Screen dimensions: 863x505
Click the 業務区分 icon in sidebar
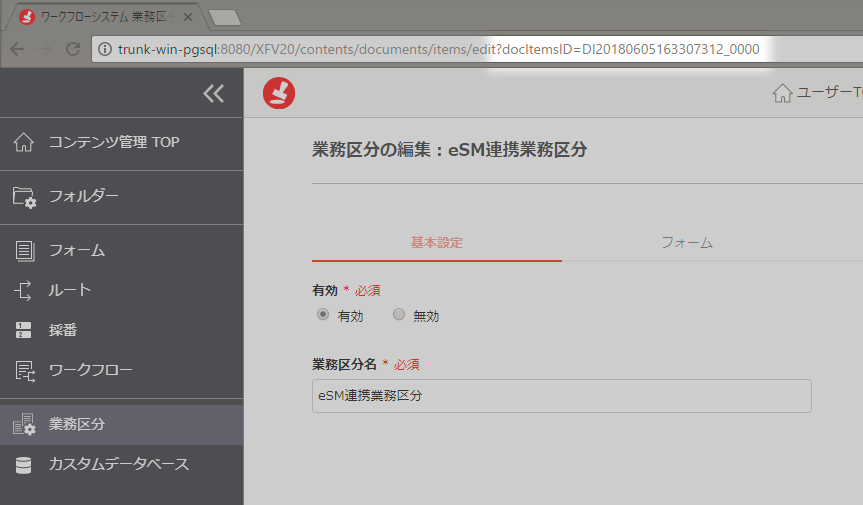point(24,424)
